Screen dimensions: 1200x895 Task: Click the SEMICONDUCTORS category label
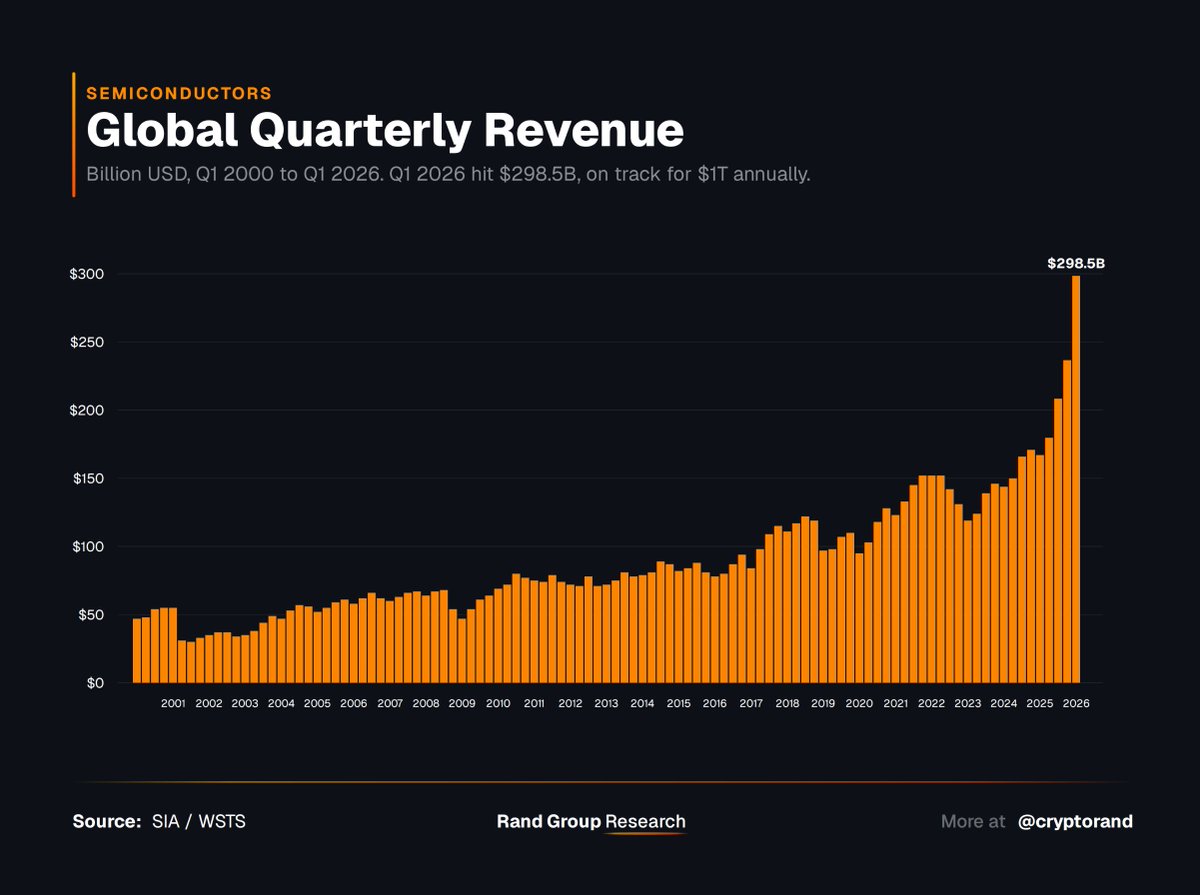click(179, 93)
